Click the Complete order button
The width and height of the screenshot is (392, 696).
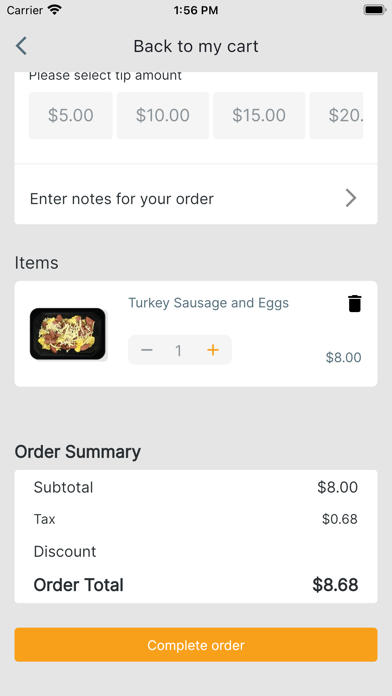[196, 645]
